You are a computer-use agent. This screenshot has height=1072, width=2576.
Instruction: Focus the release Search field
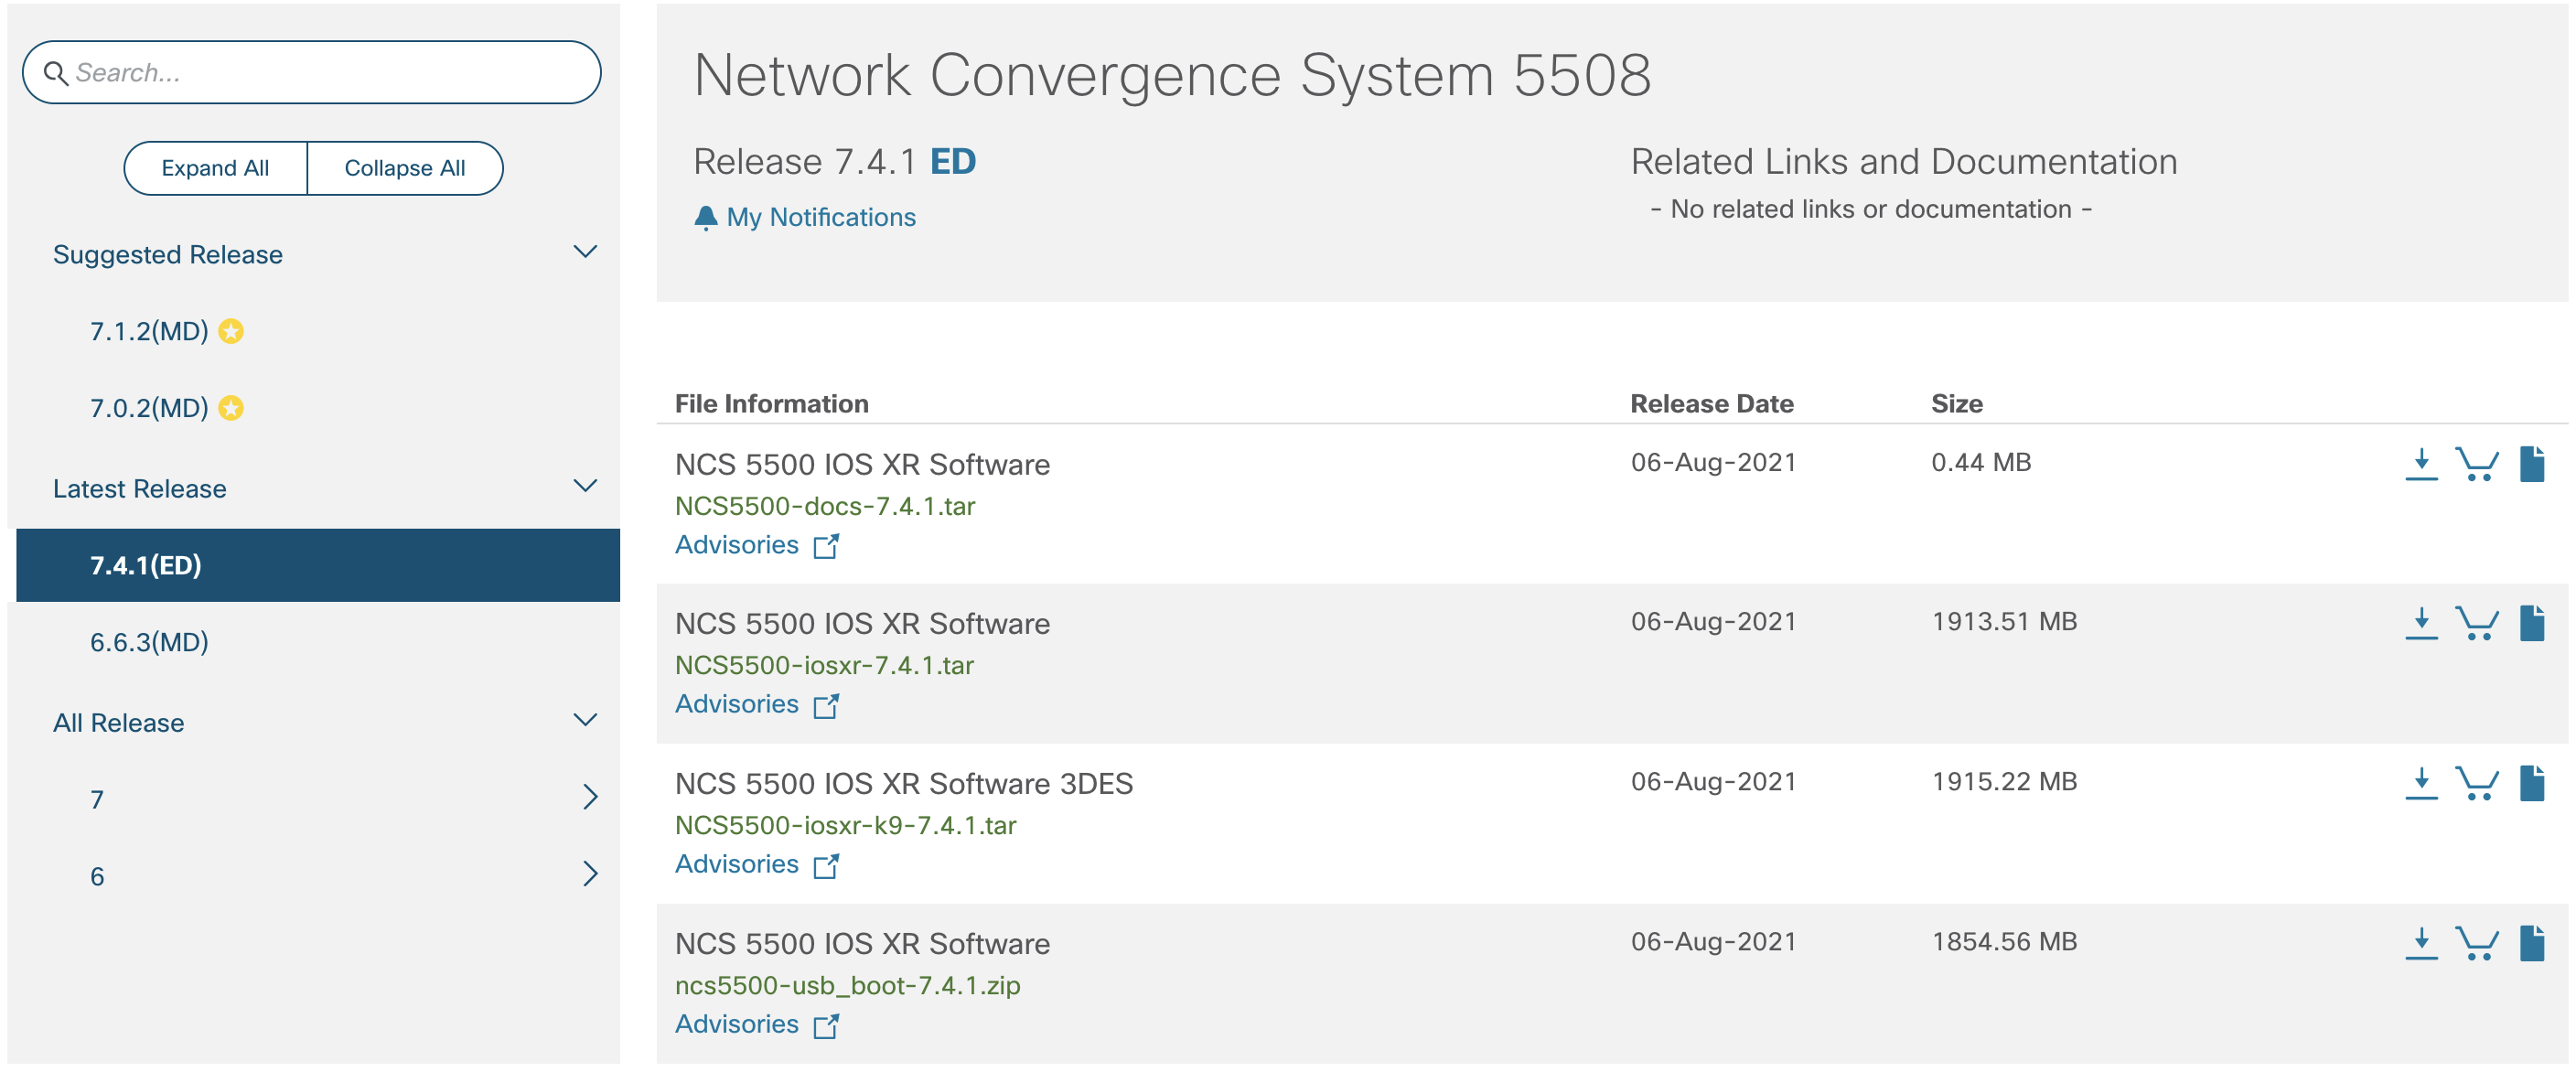pos(312,72)
